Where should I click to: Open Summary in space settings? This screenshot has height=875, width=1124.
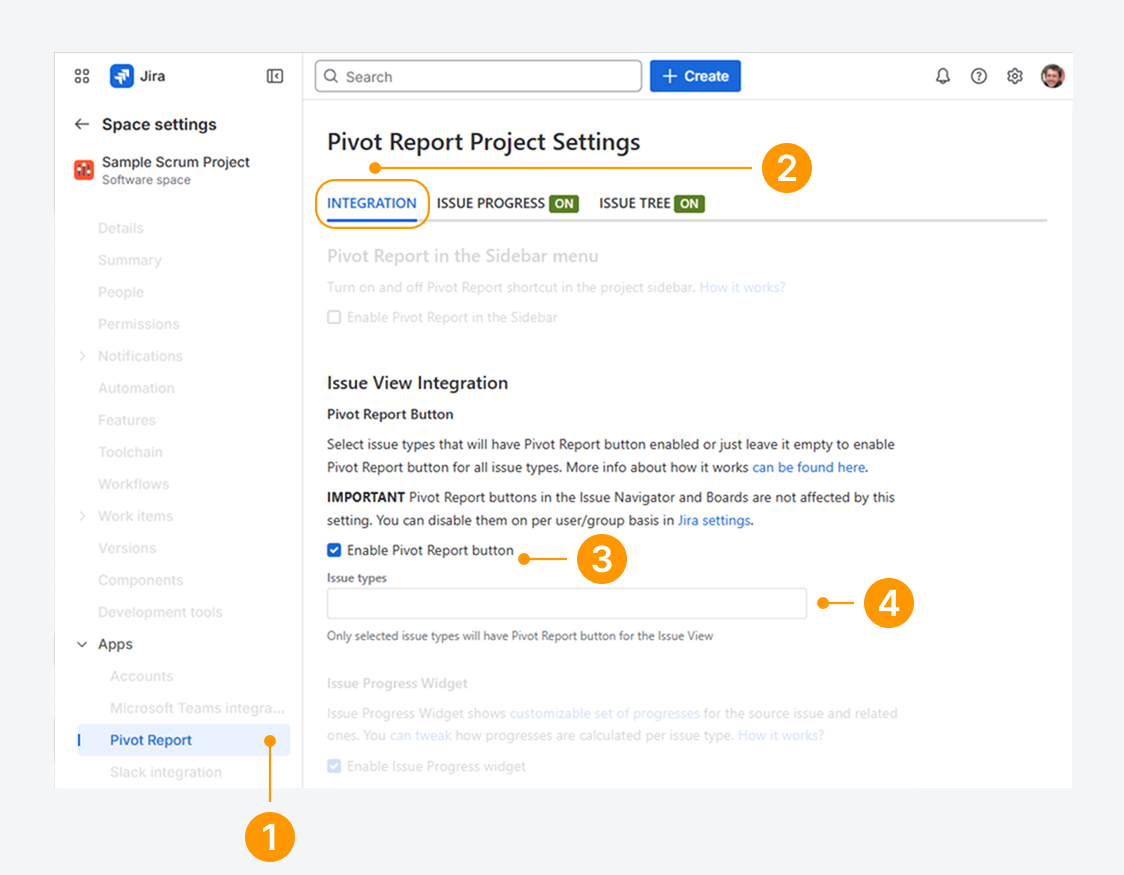(x=130, y=260)
